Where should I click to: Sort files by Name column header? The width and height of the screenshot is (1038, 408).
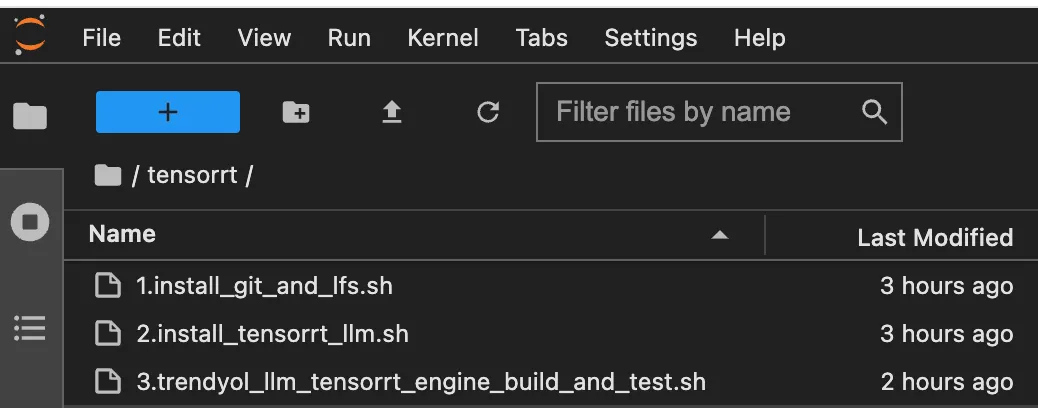[x=122, y=234]
